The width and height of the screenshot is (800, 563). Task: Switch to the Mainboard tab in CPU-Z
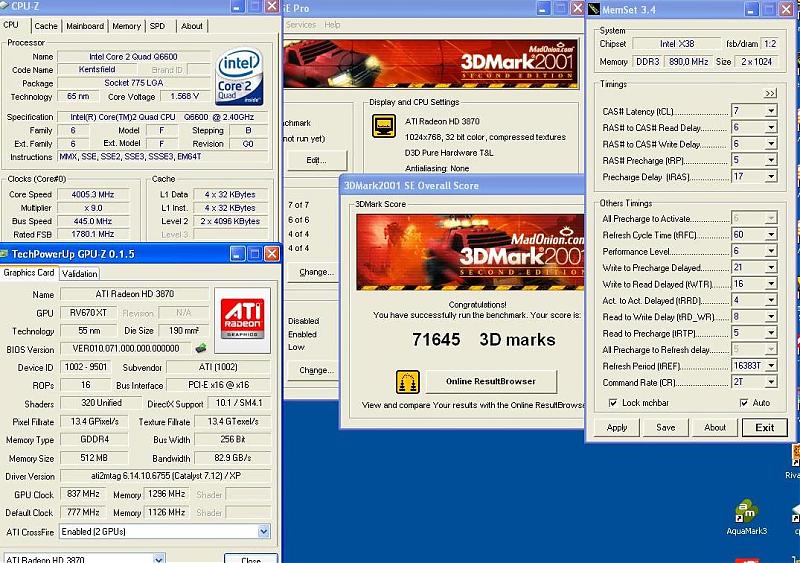coord(85,26)
